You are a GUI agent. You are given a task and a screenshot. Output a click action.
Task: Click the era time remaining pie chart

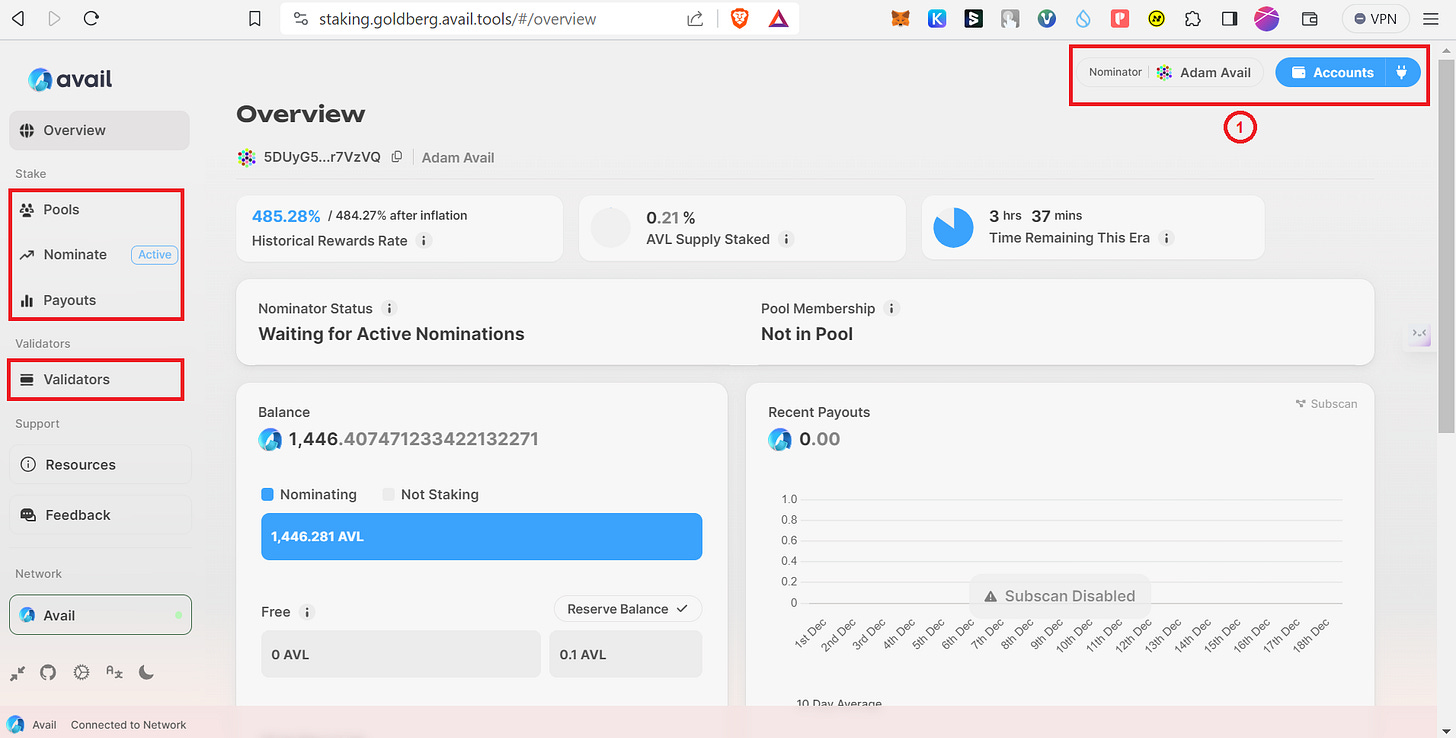953,228
